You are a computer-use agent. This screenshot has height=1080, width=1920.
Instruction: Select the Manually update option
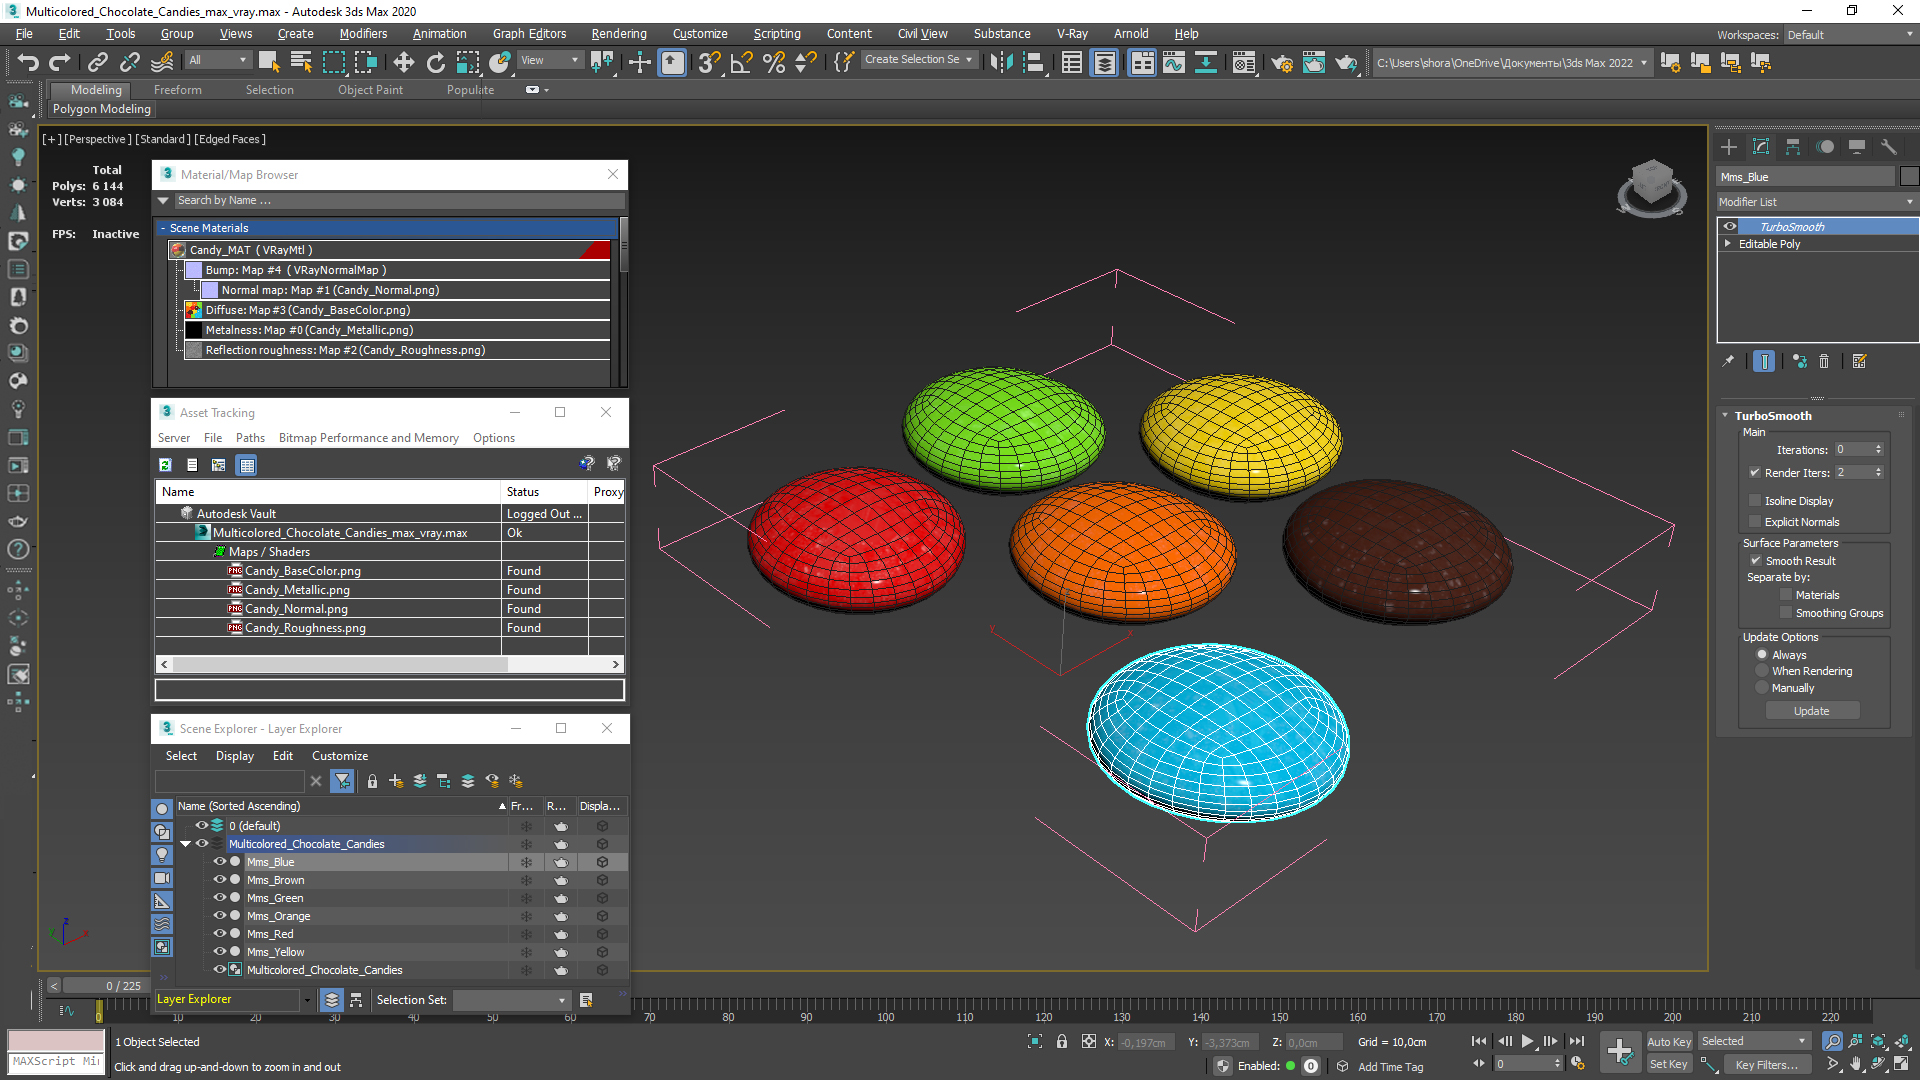point(1763,688)
